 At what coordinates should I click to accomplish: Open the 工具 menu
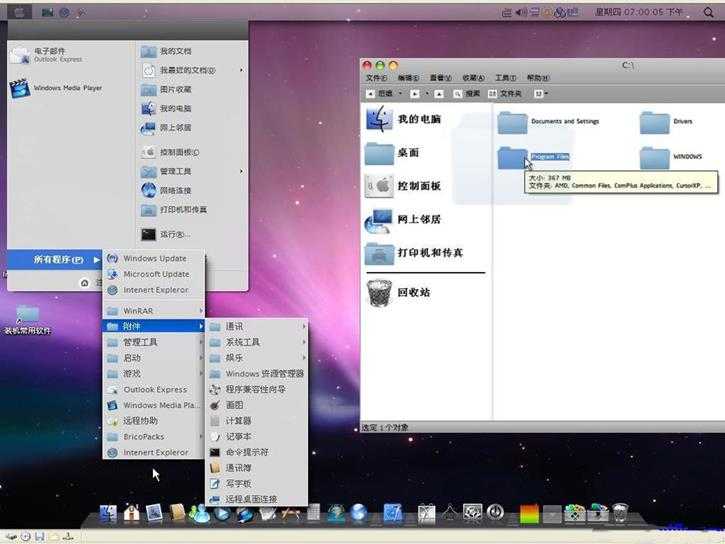point(506,78)
